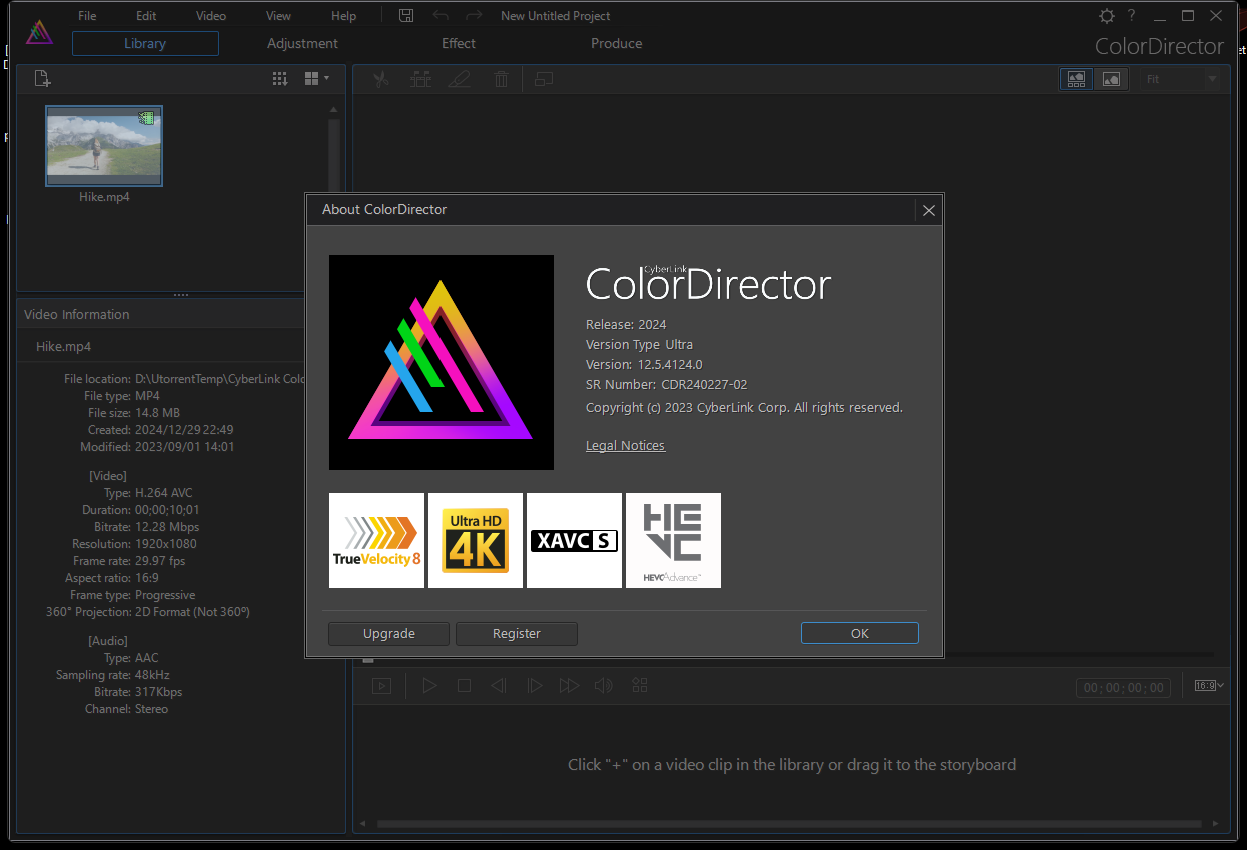Screen dimensions: 1247x850
Task: Click OK to dismiss About dialog
Action: [860, 633]
